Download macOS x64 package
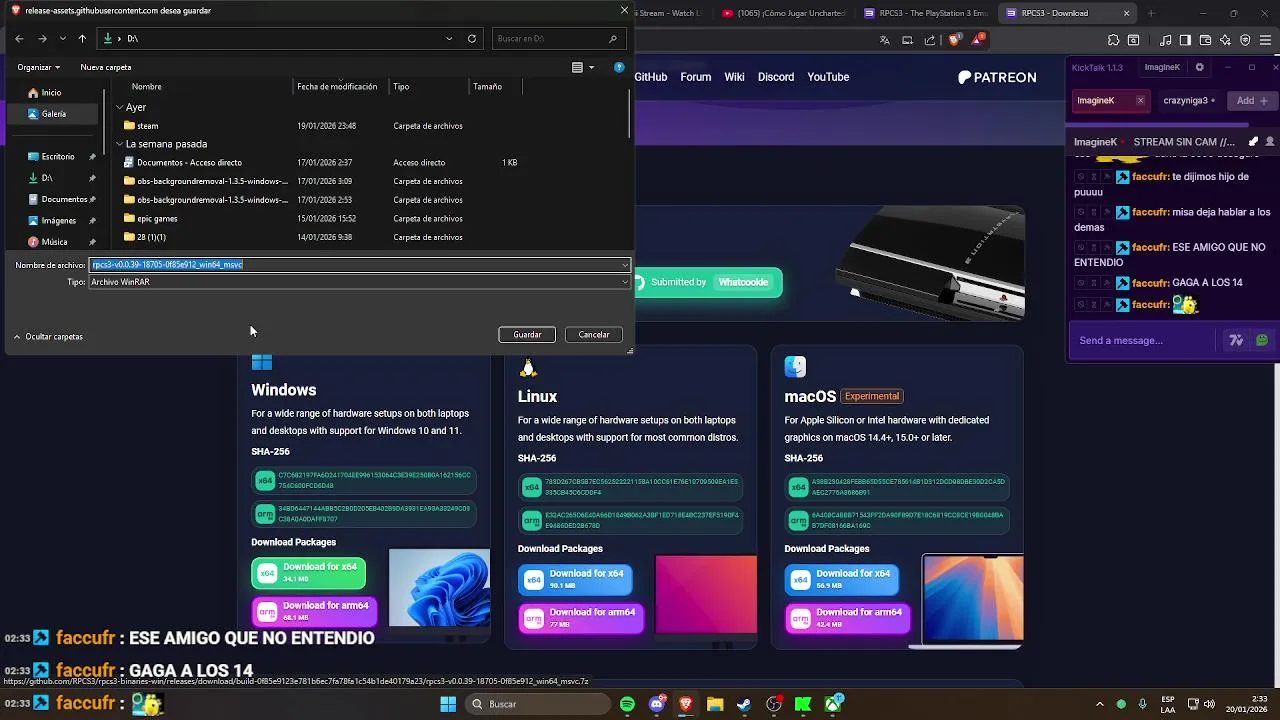The height and width of the screenshot is (720, 1280). coord(841,579)
